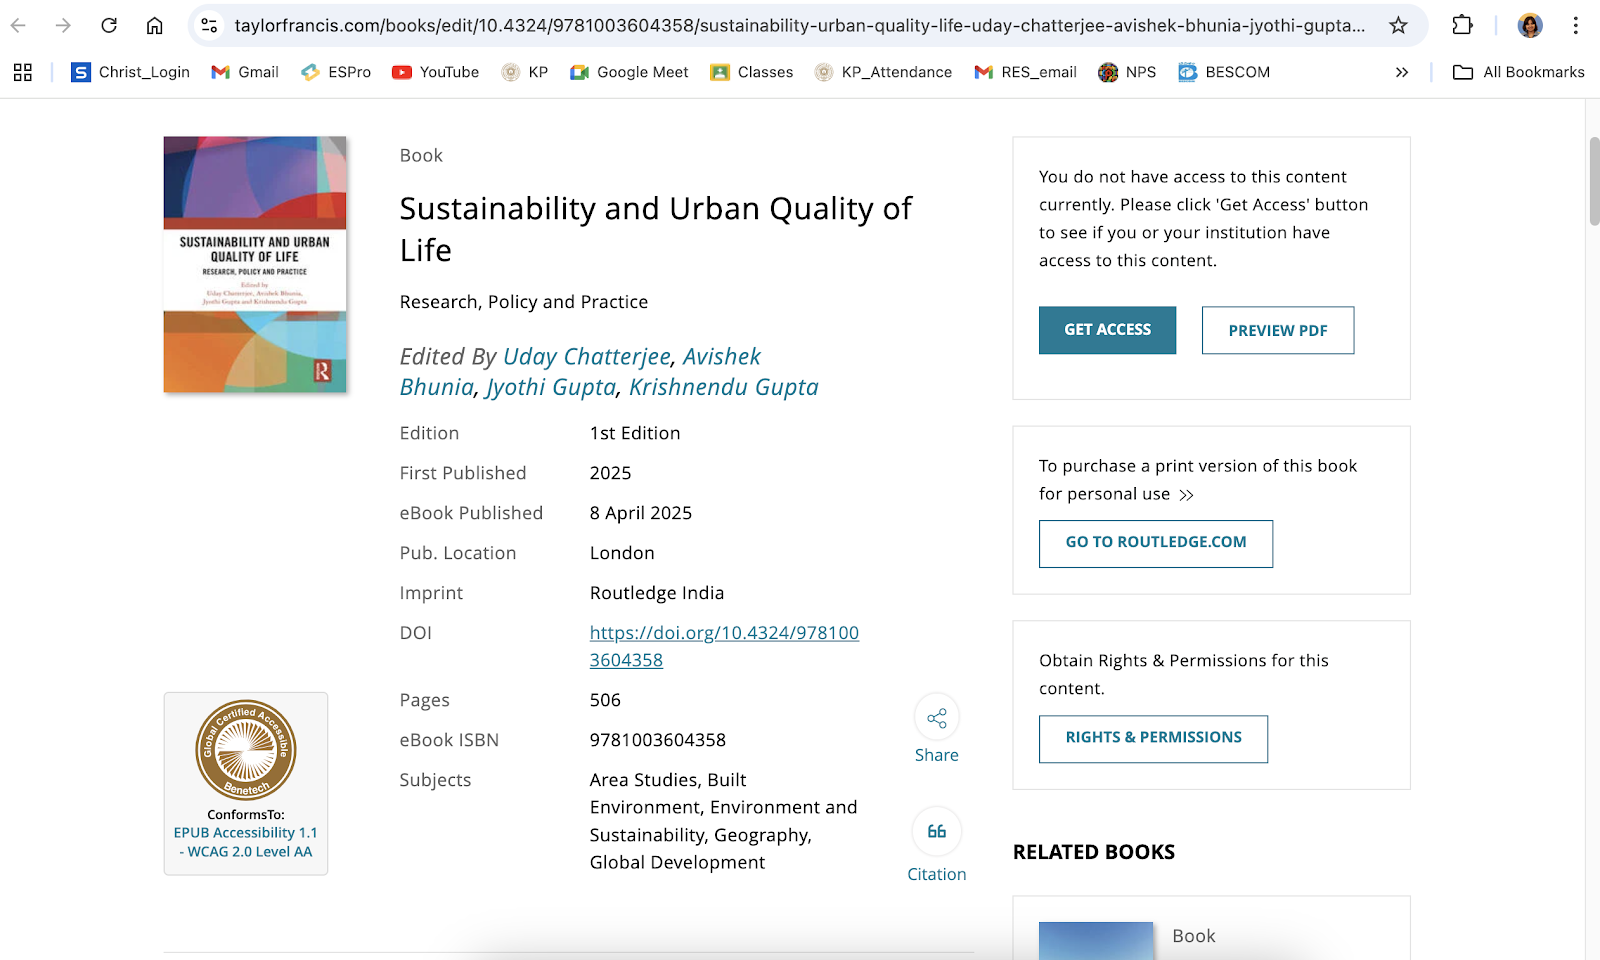The height and width of the screenshot is (960, 1600).
Task: Click the PREVIEW PDF button
Action: click(1277, 330)
